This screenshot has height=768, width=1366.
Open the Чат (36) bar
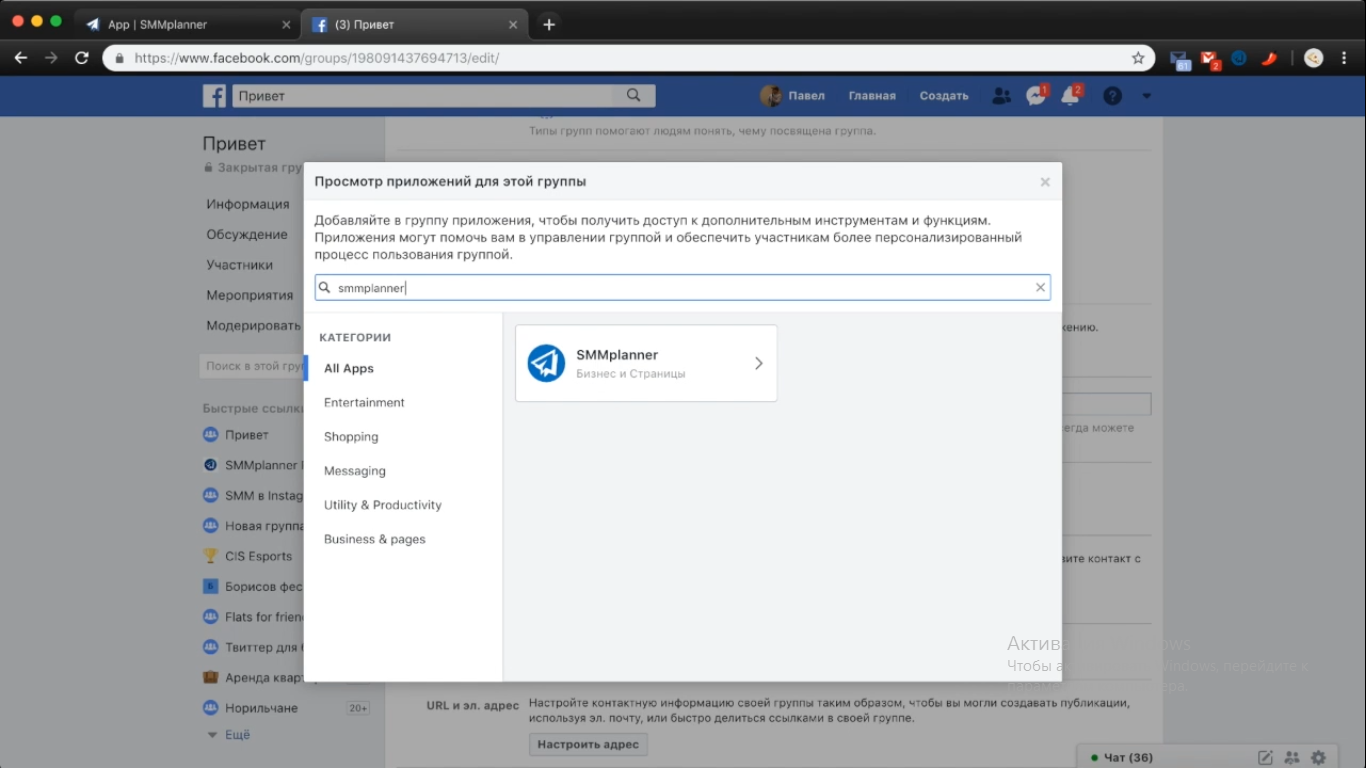tap(1128, 757)
